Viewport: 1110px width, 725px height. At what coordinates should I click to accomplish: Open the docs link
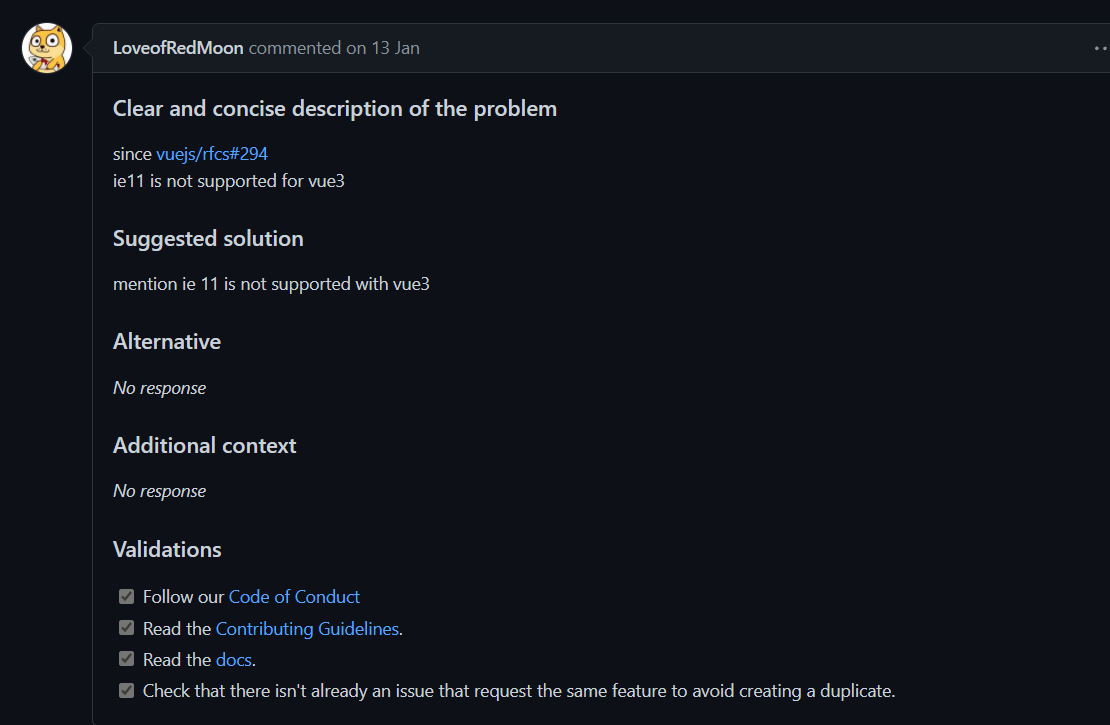(233, 659)
